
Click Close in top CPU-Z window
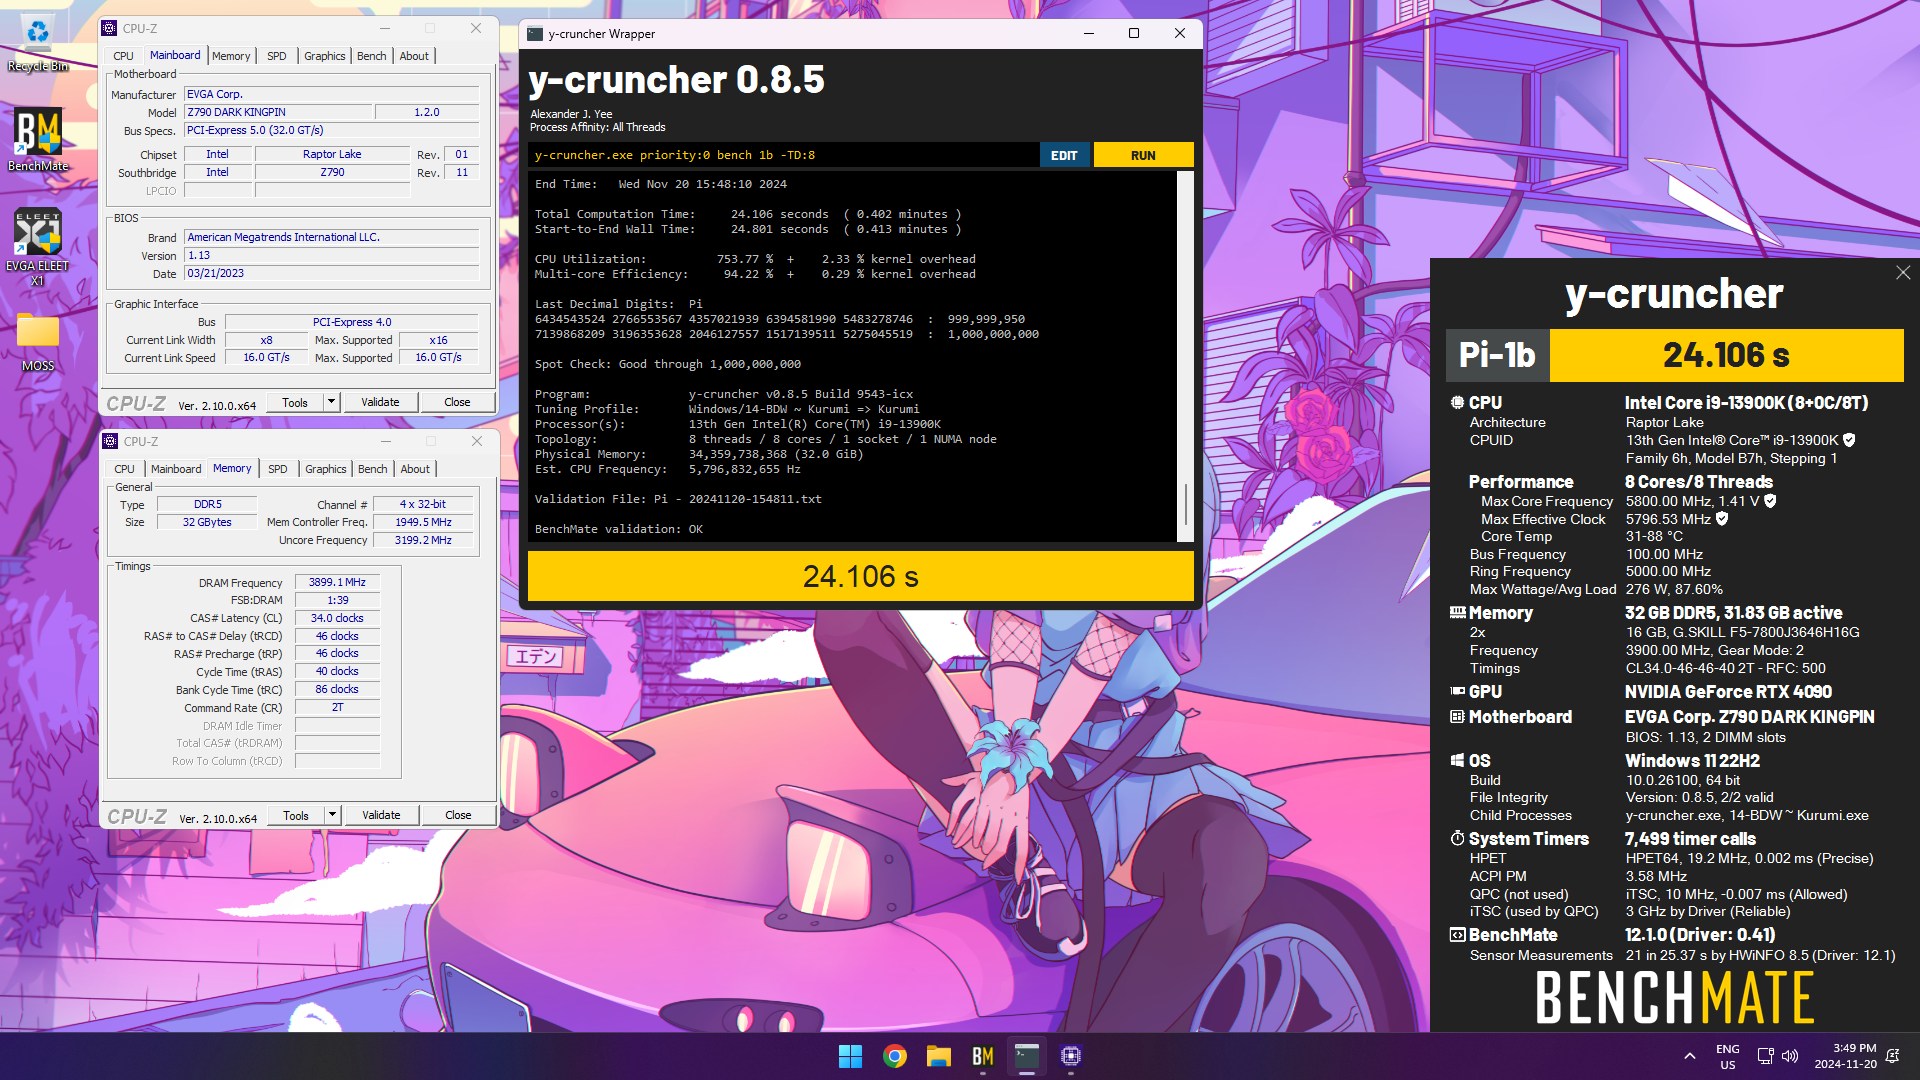457,402
